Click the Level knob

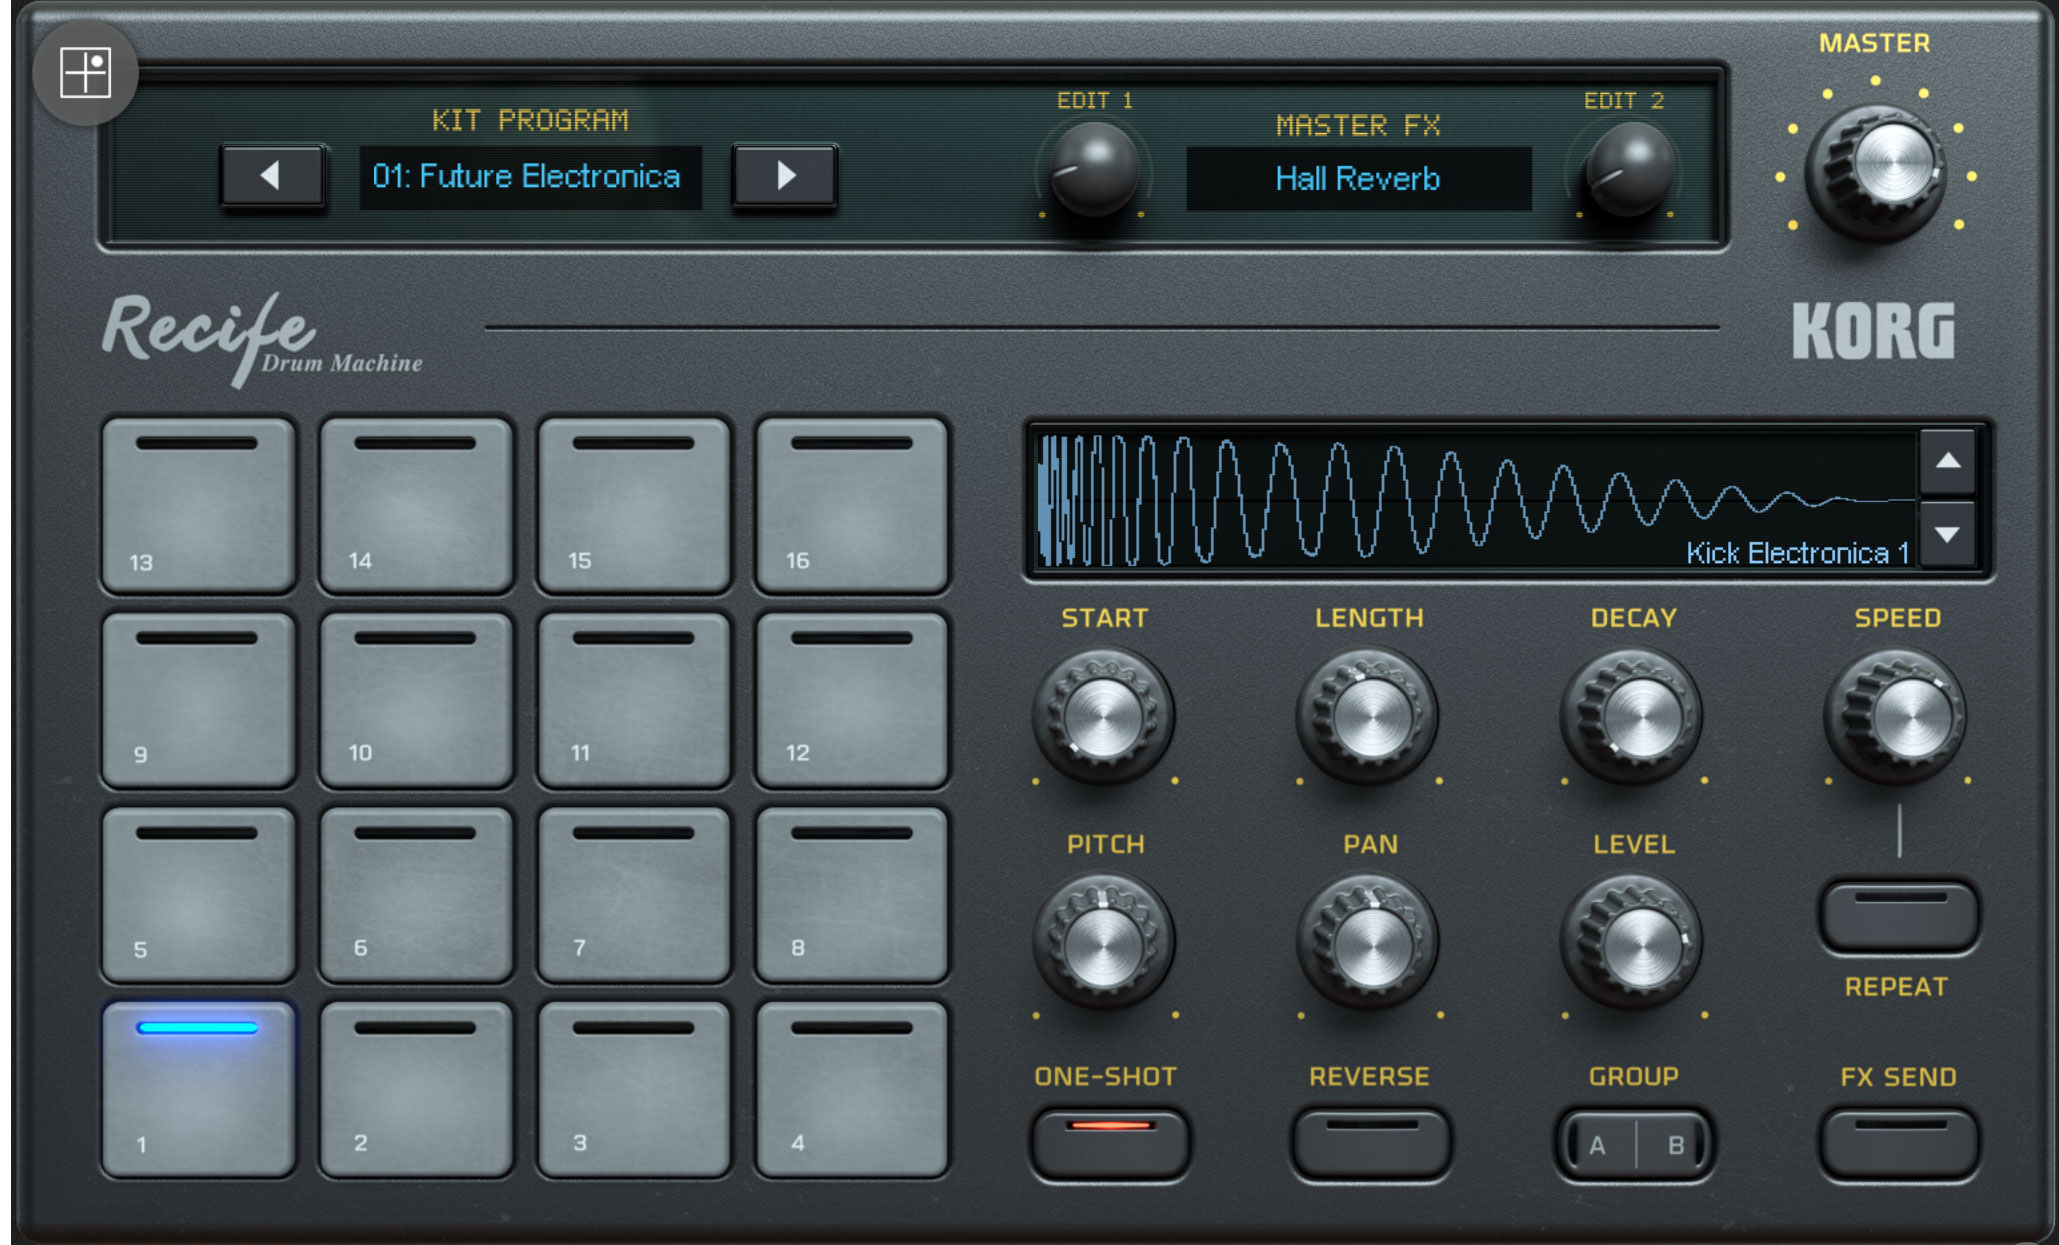pyautogui.click(x=1633, y=942)
